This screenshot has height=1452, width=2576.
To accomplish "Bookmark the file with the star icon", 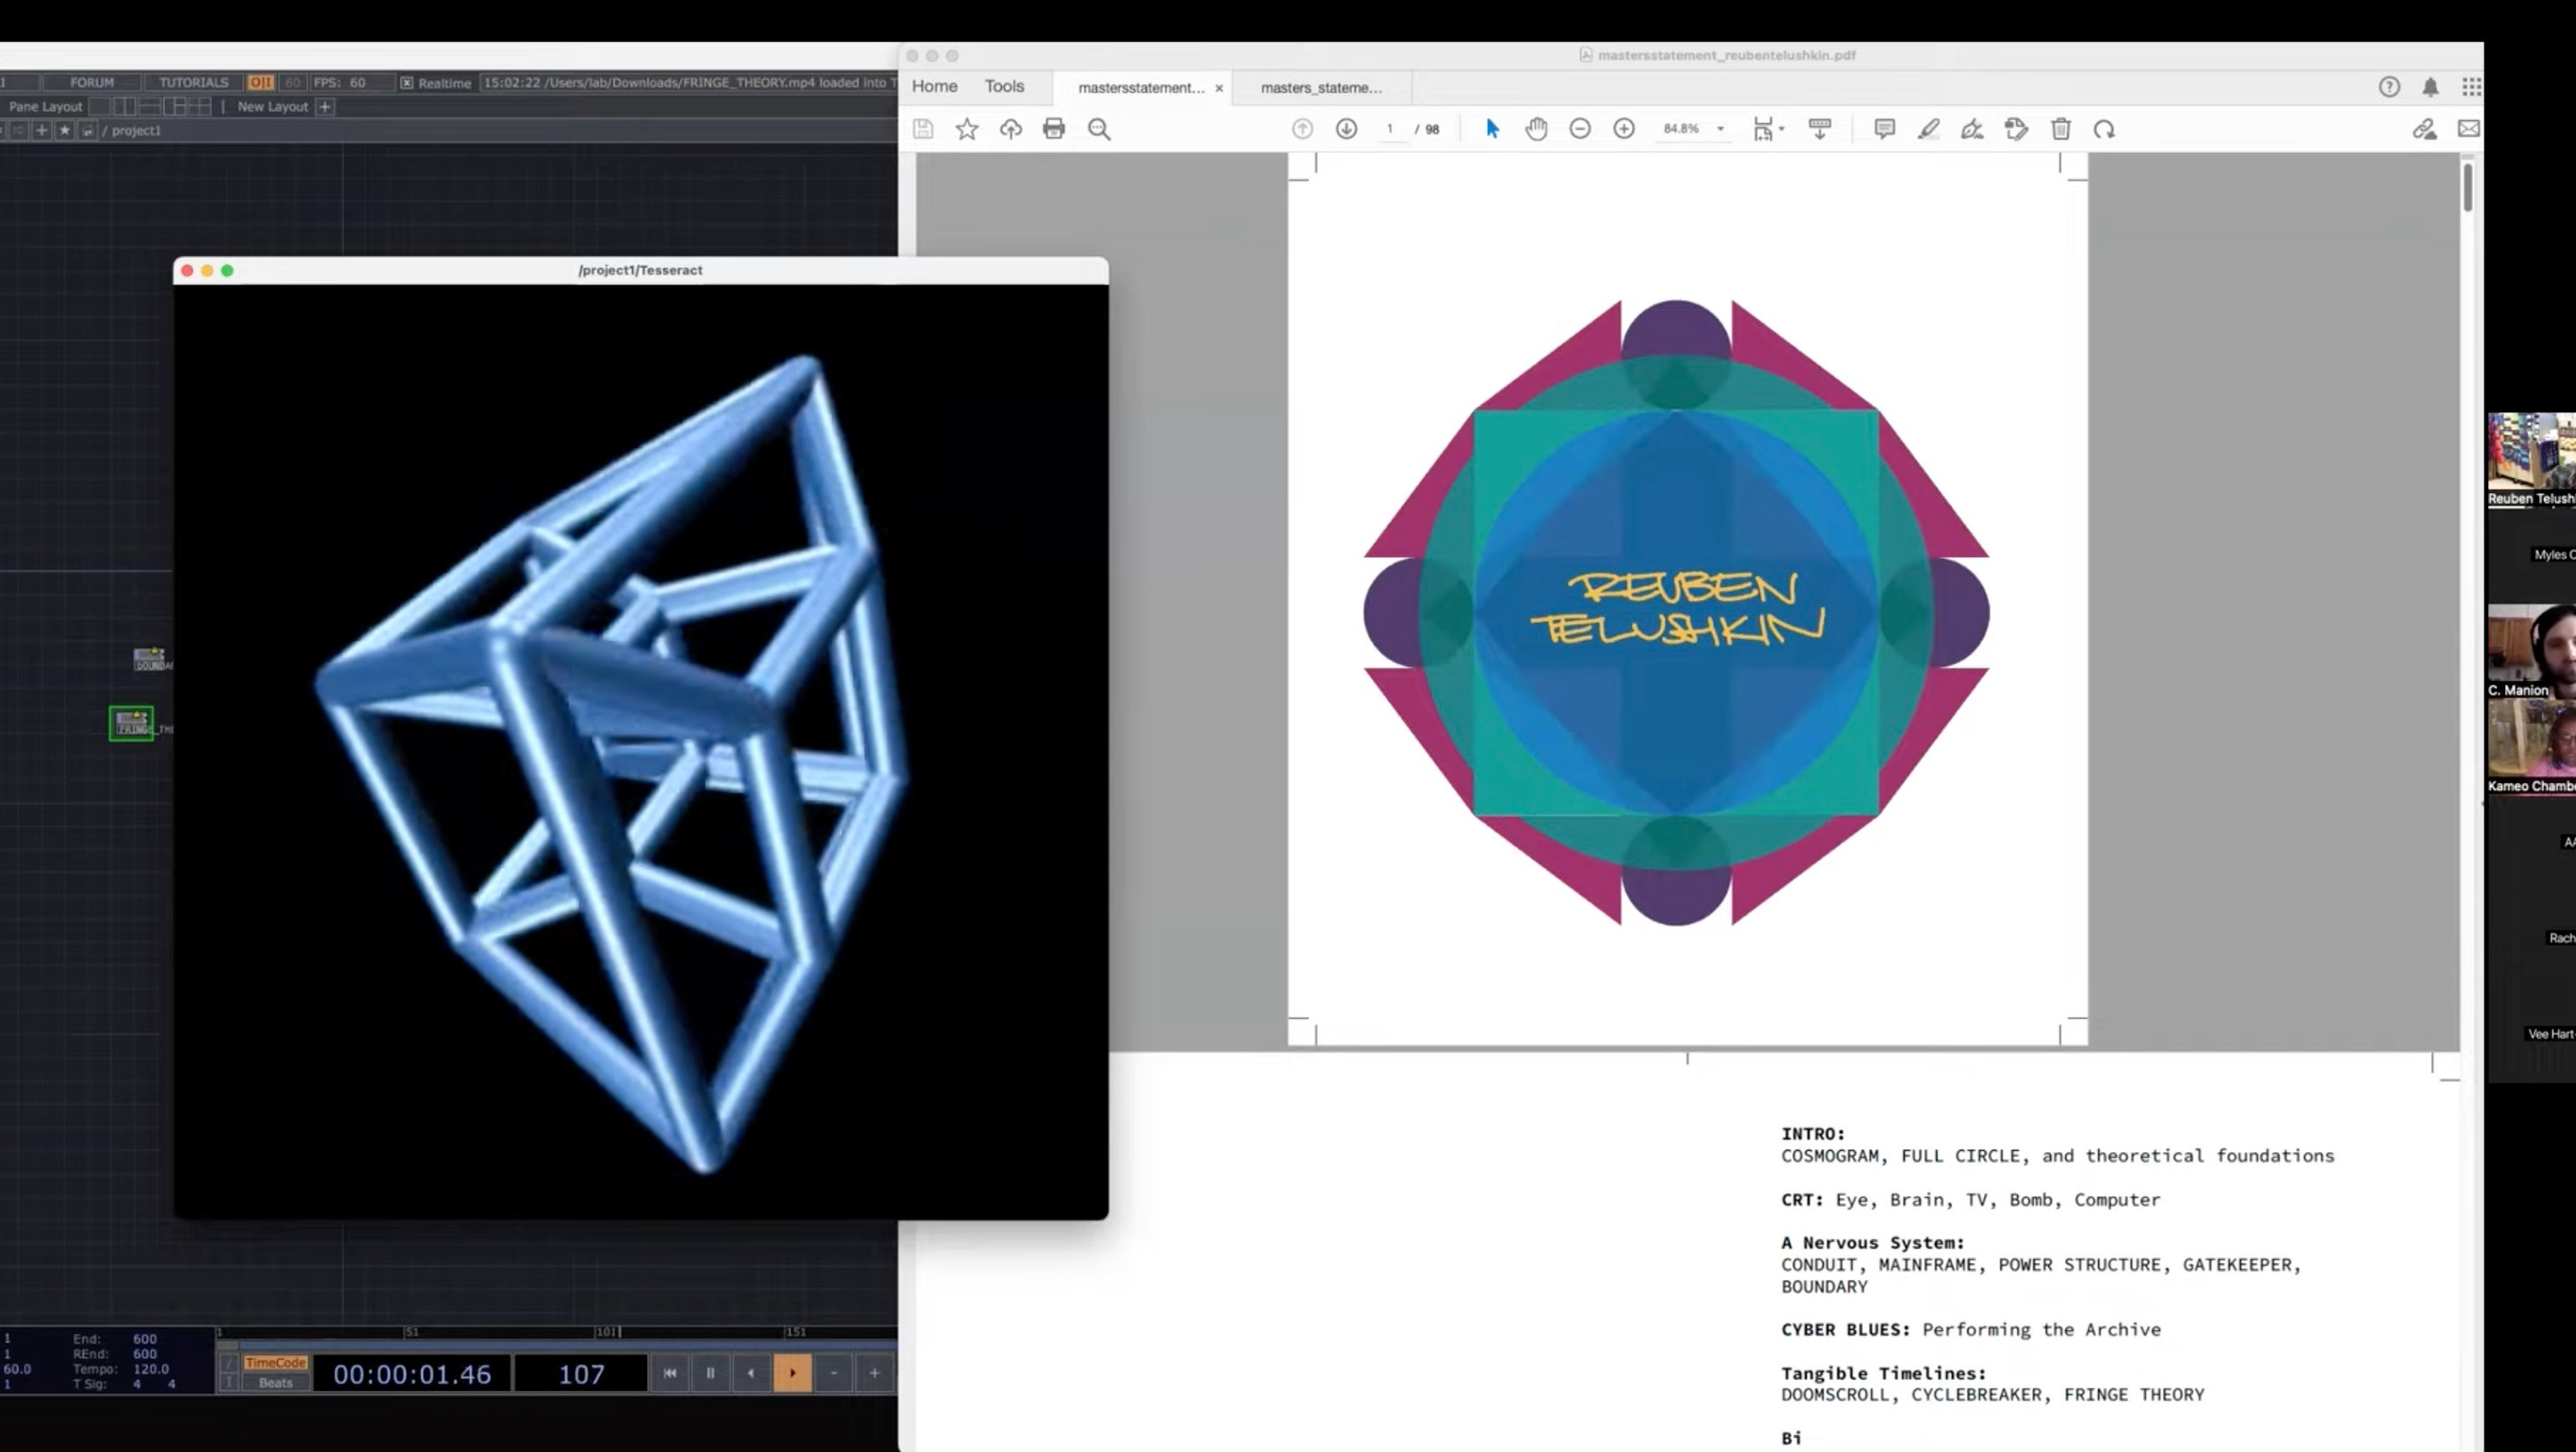I will point(966,129).
